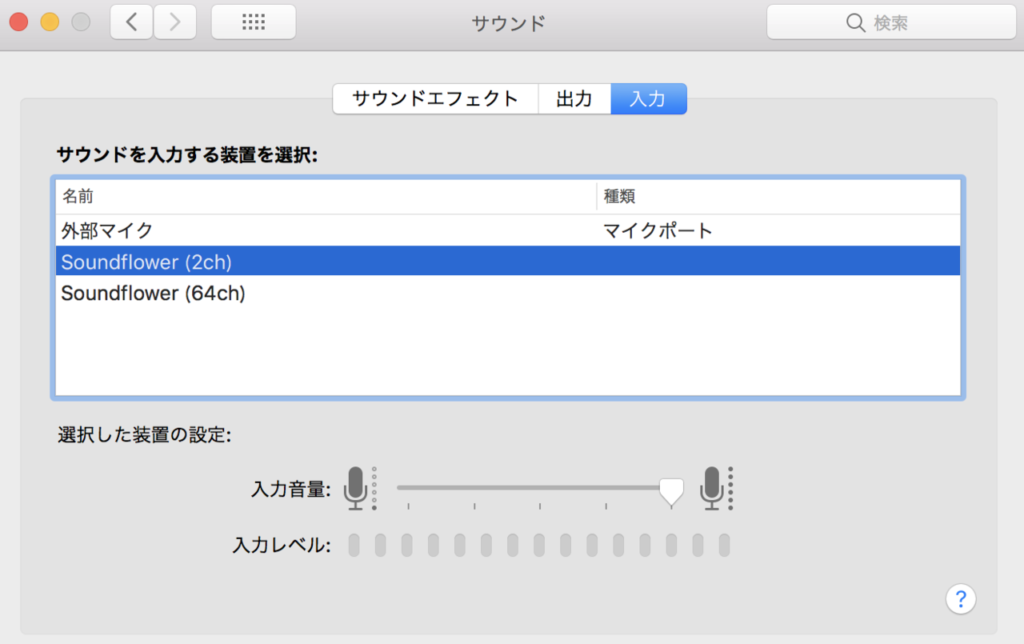Close the サウンド window

click(19, 22)
